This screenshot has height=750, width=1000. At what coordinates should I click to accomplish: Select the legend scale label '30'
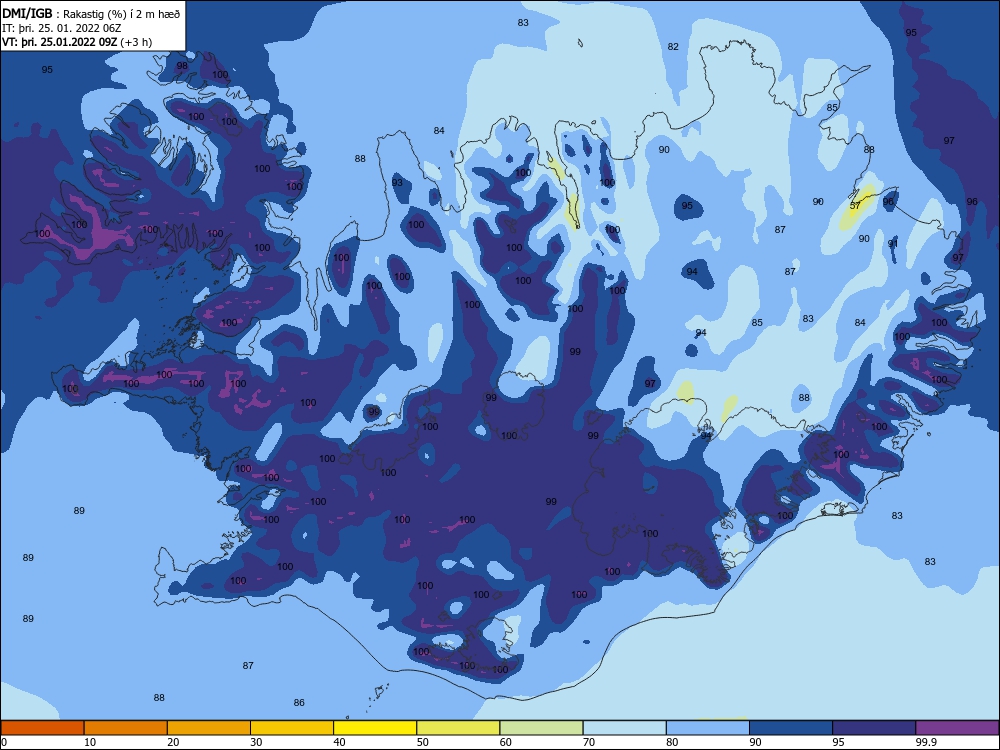[256, 742]
